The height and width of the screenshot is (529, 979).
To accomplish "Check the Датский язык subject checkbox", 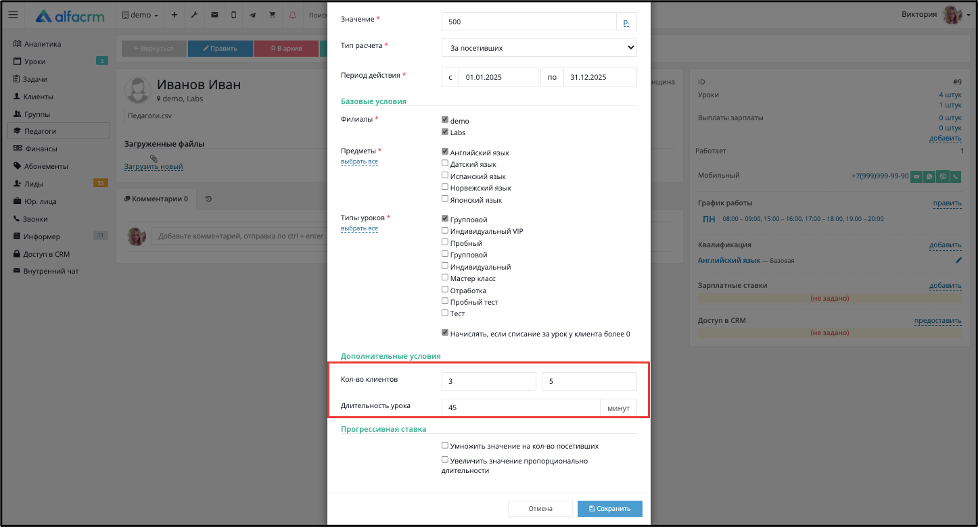I will click(445, 163).
